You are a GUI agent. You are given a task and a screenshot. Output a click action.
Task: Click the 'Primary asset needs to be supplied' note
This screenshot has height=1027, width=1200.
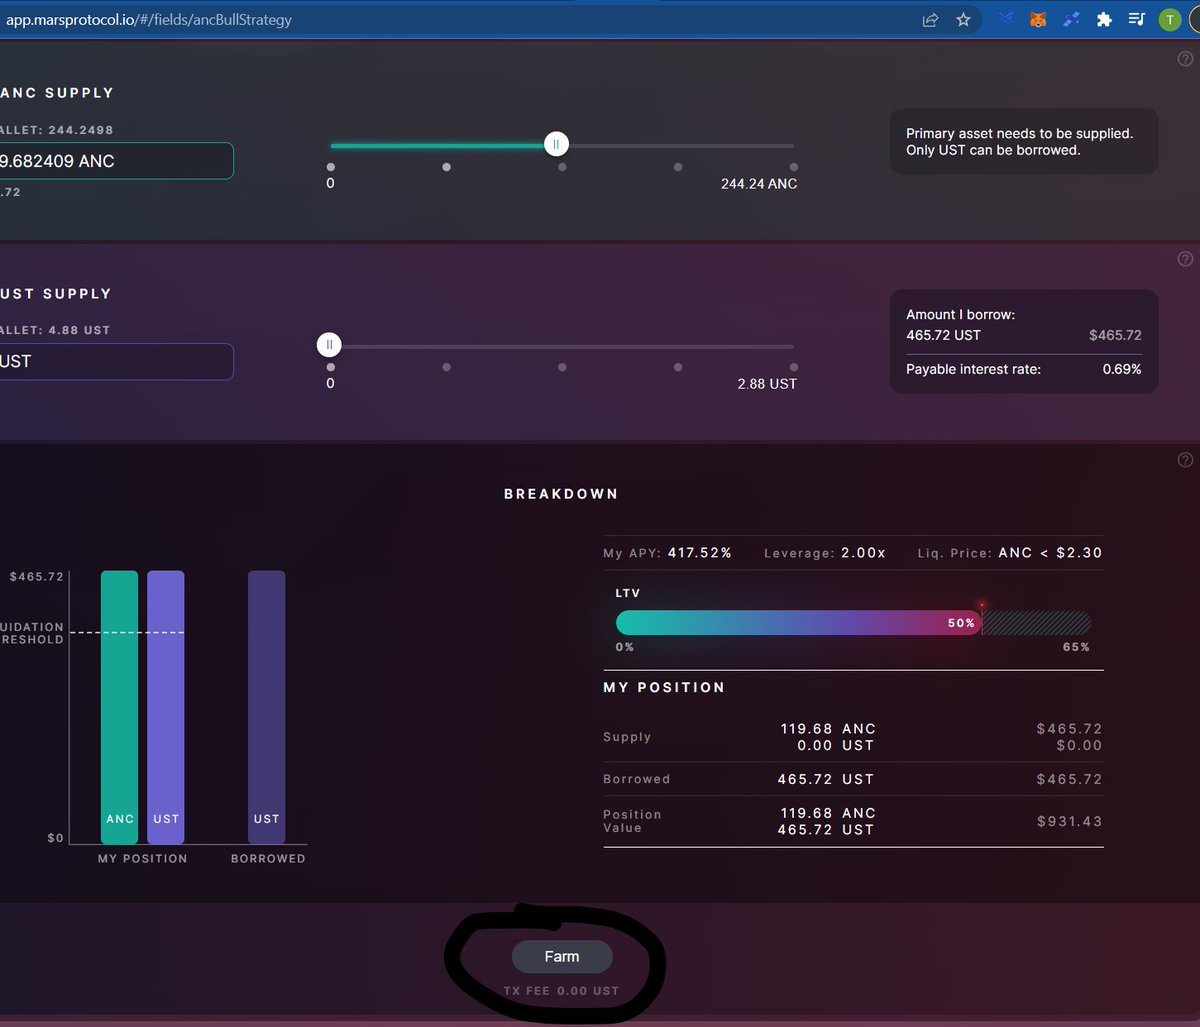point(1019,141)
